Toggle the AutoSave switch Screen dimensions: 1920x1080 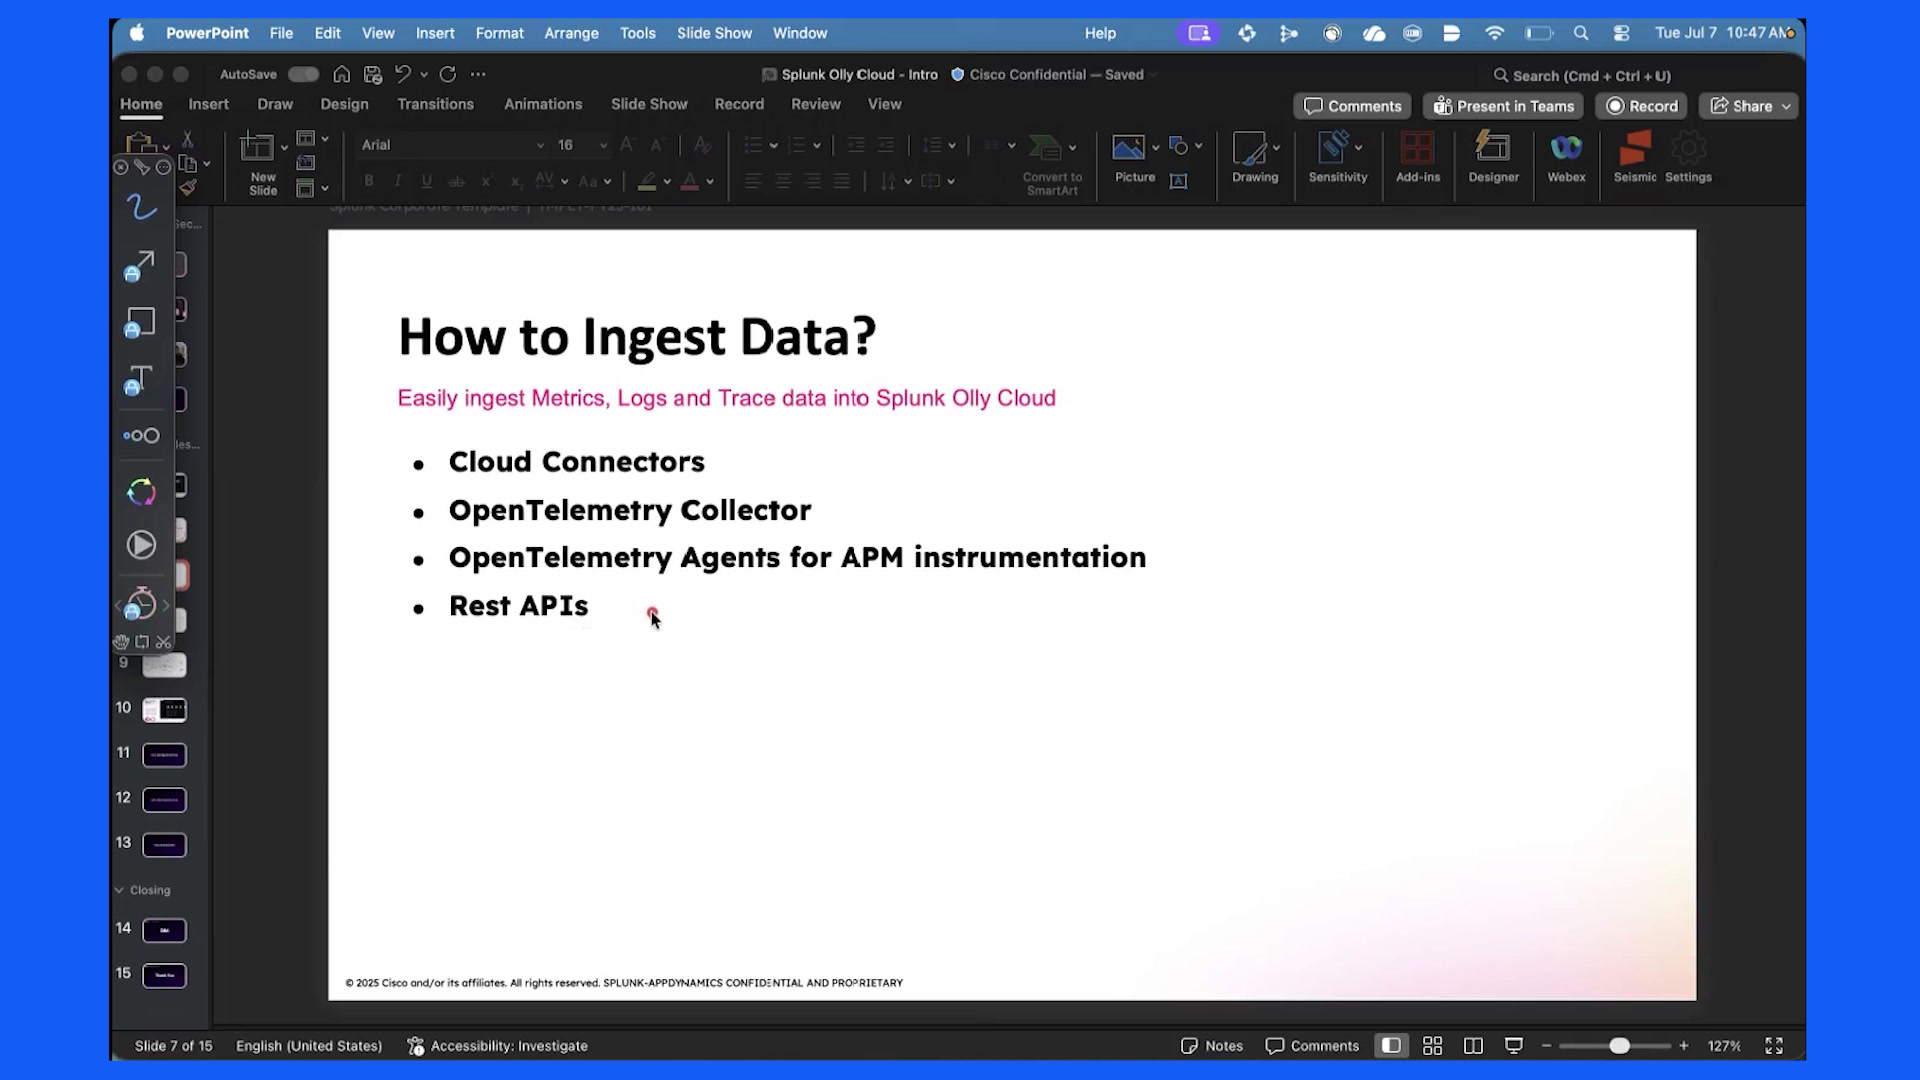(303, 74)
